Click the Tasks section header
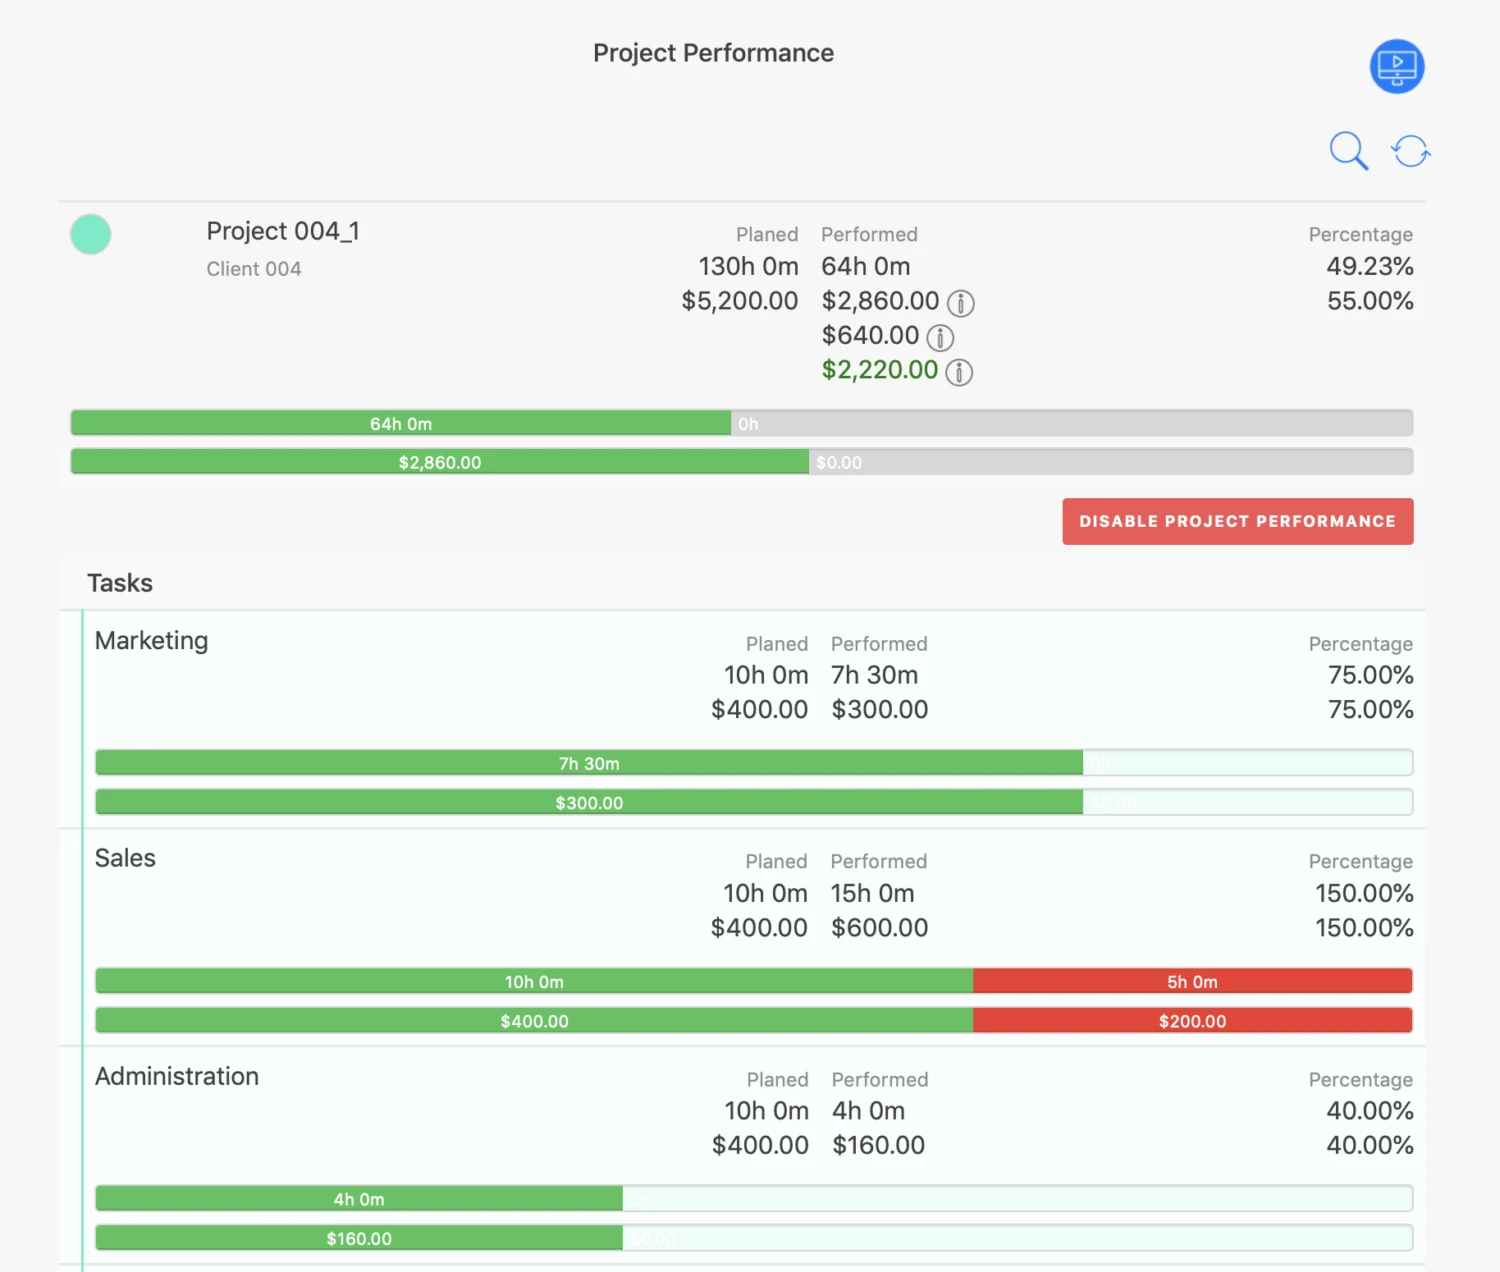This screenshot has height=1272, width=1500. click(120, 583)
